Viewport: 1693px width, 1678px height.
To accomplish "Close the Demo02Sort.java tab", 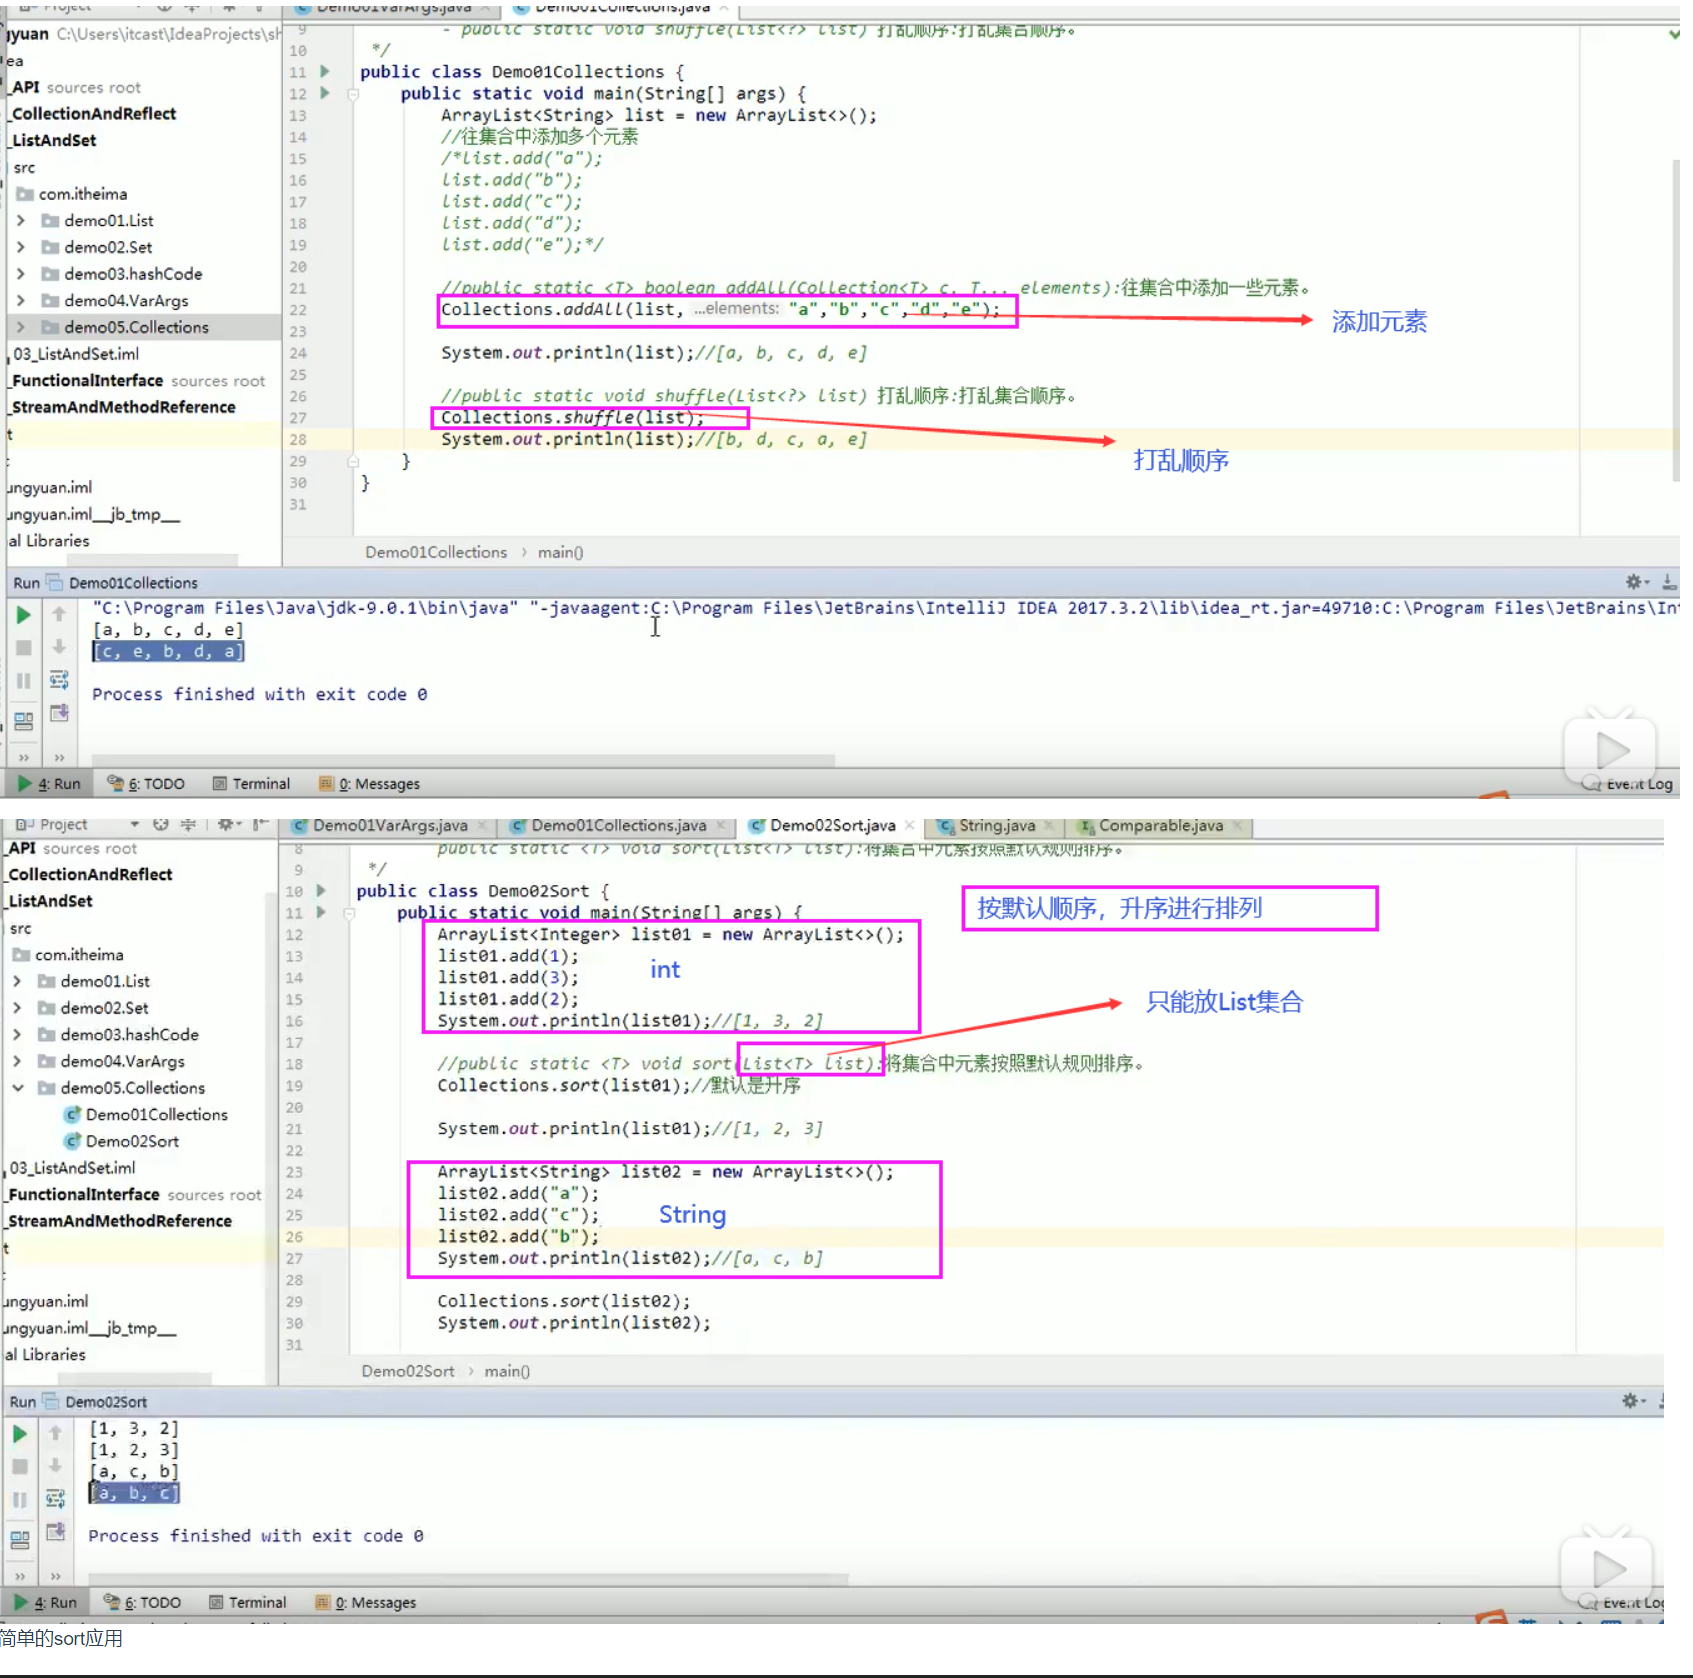I will click(x=909, y=826).
